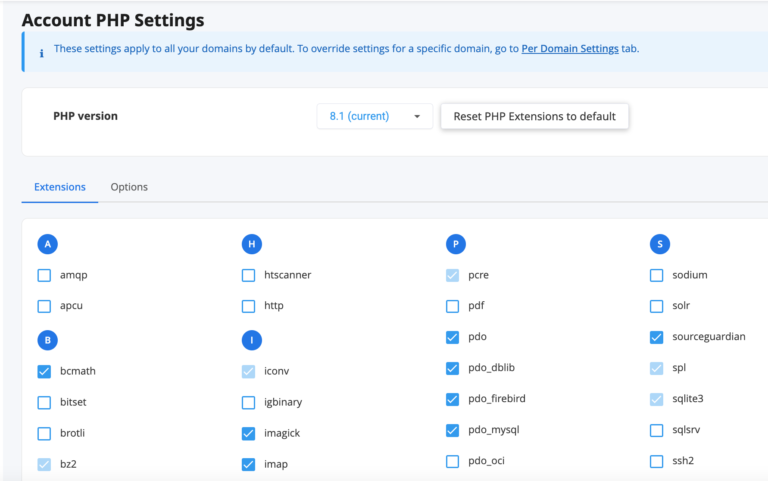Enable the amqp extension checkbox
The image size is (768, 481).
(x=44, y=275)
